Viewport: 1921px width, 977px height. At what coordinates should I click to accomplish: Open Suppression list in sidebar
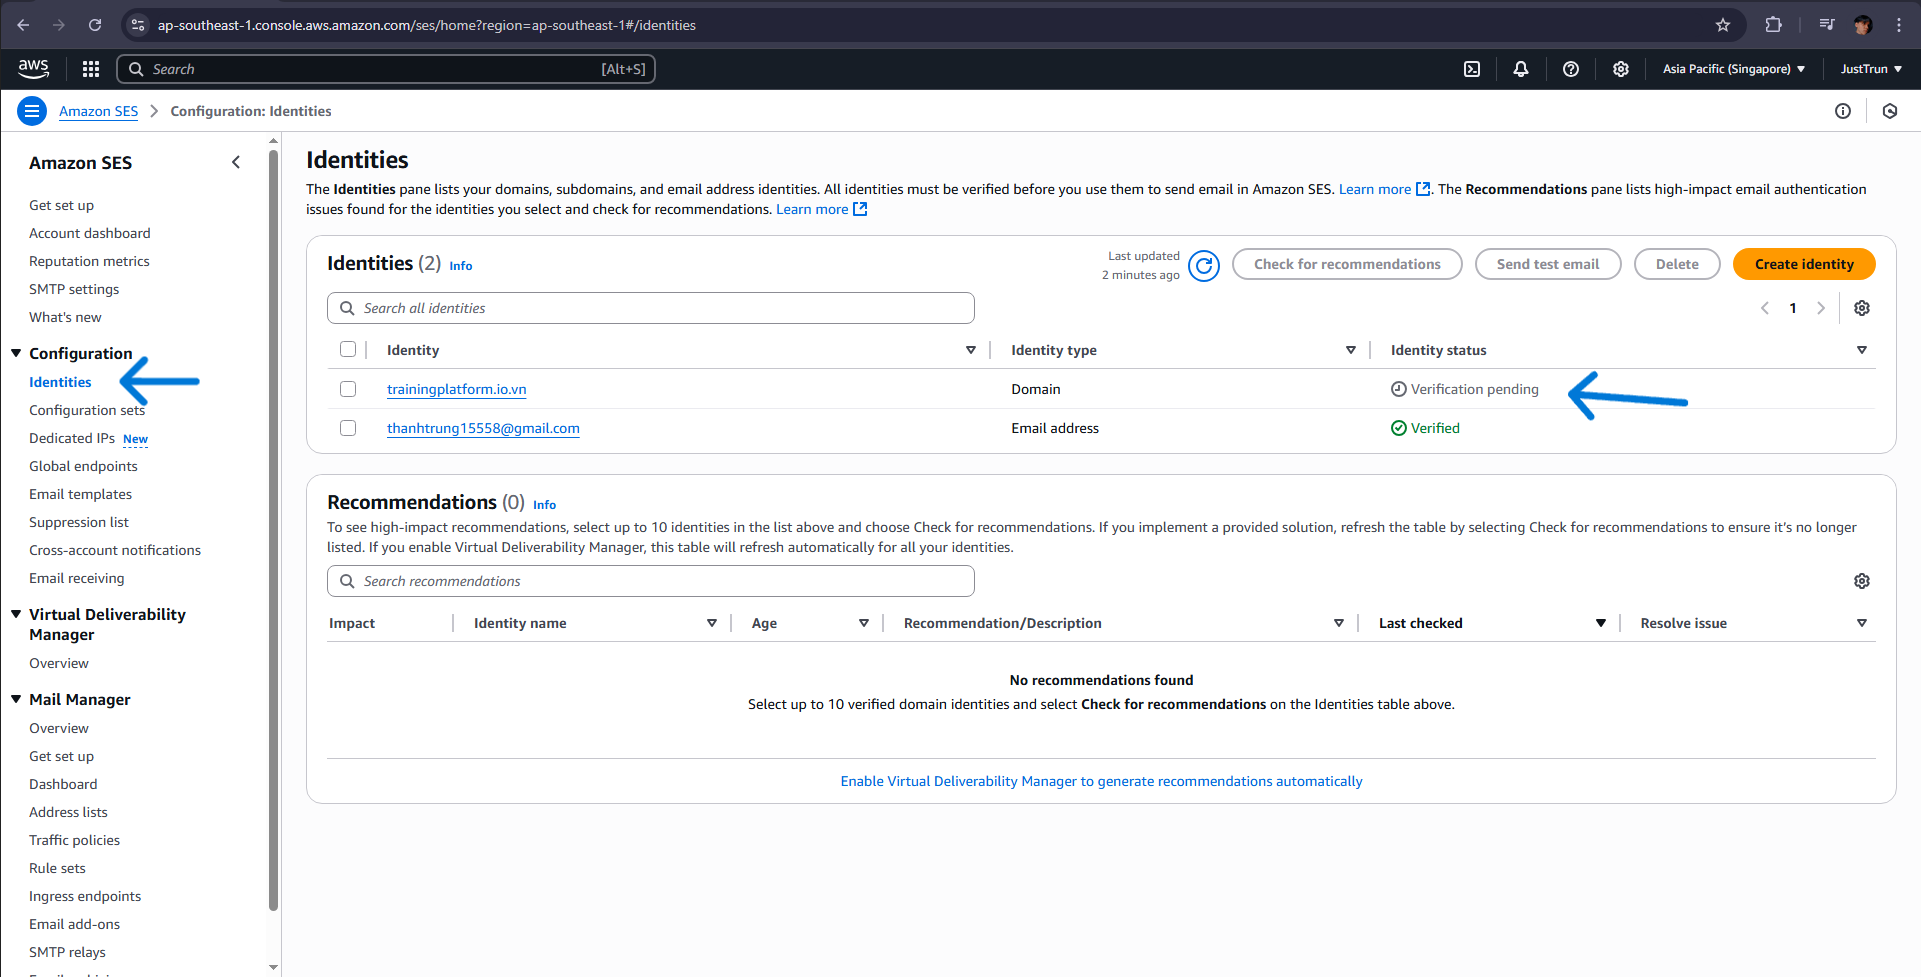click(x=79, y=522)
